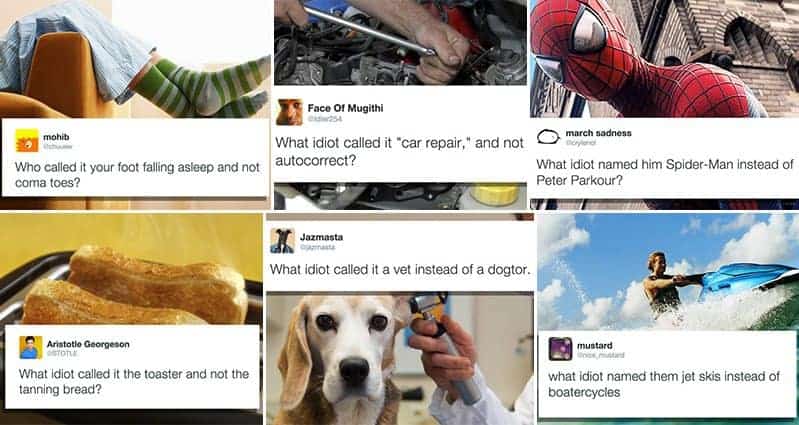799x425 pixels.
Task: Select the car engine repair photo
Action: click(x=401, y=42)
